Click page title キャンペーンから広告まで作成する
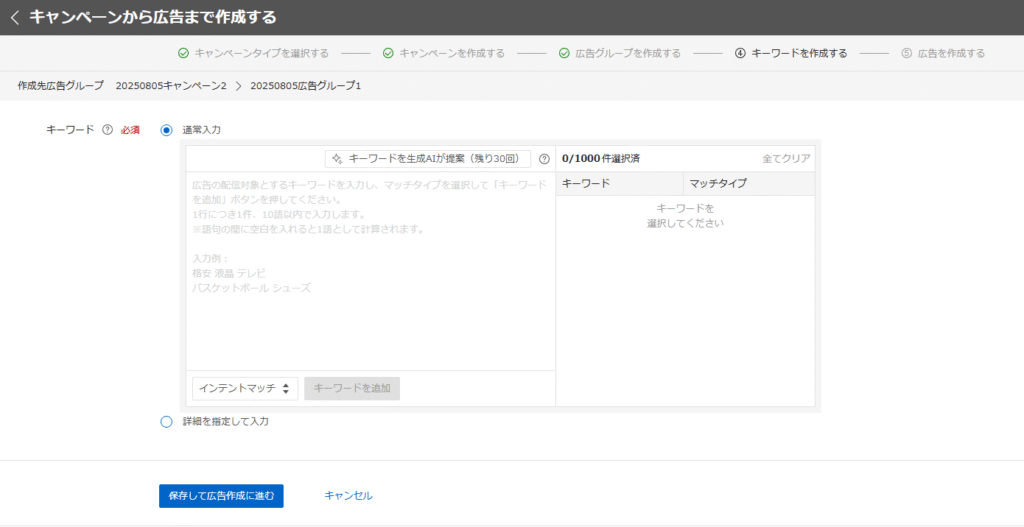The height and width of the screenshot is (527, 1024). tap(153, 18)
